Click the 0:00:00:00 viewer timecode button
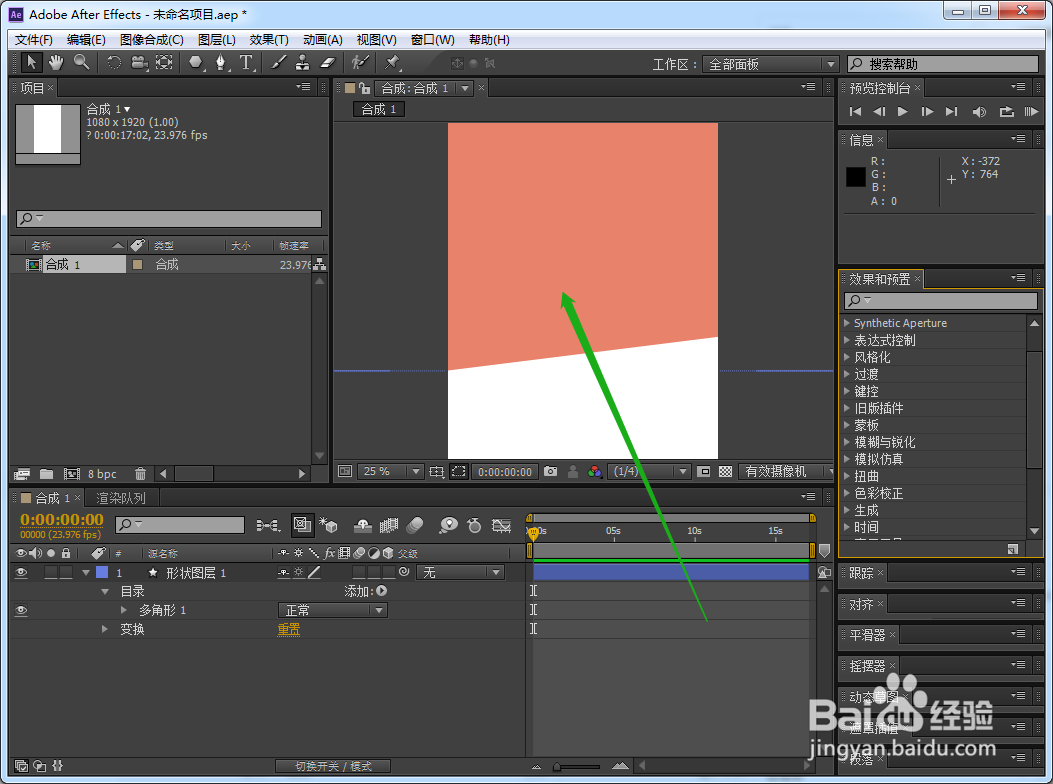Screen dimensions: 1053x784 click(x=505, y=472)
